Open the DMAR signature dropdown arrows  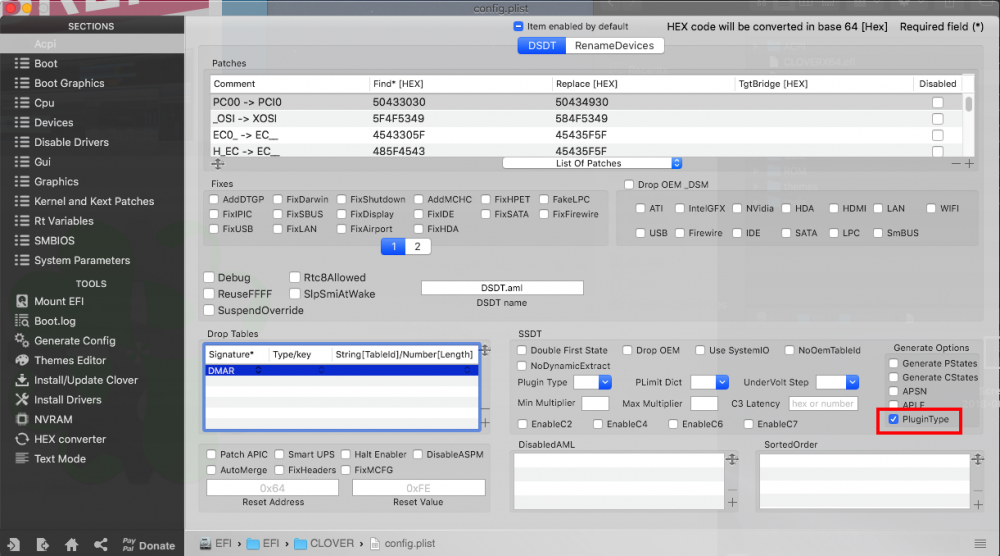coord(258,370)
